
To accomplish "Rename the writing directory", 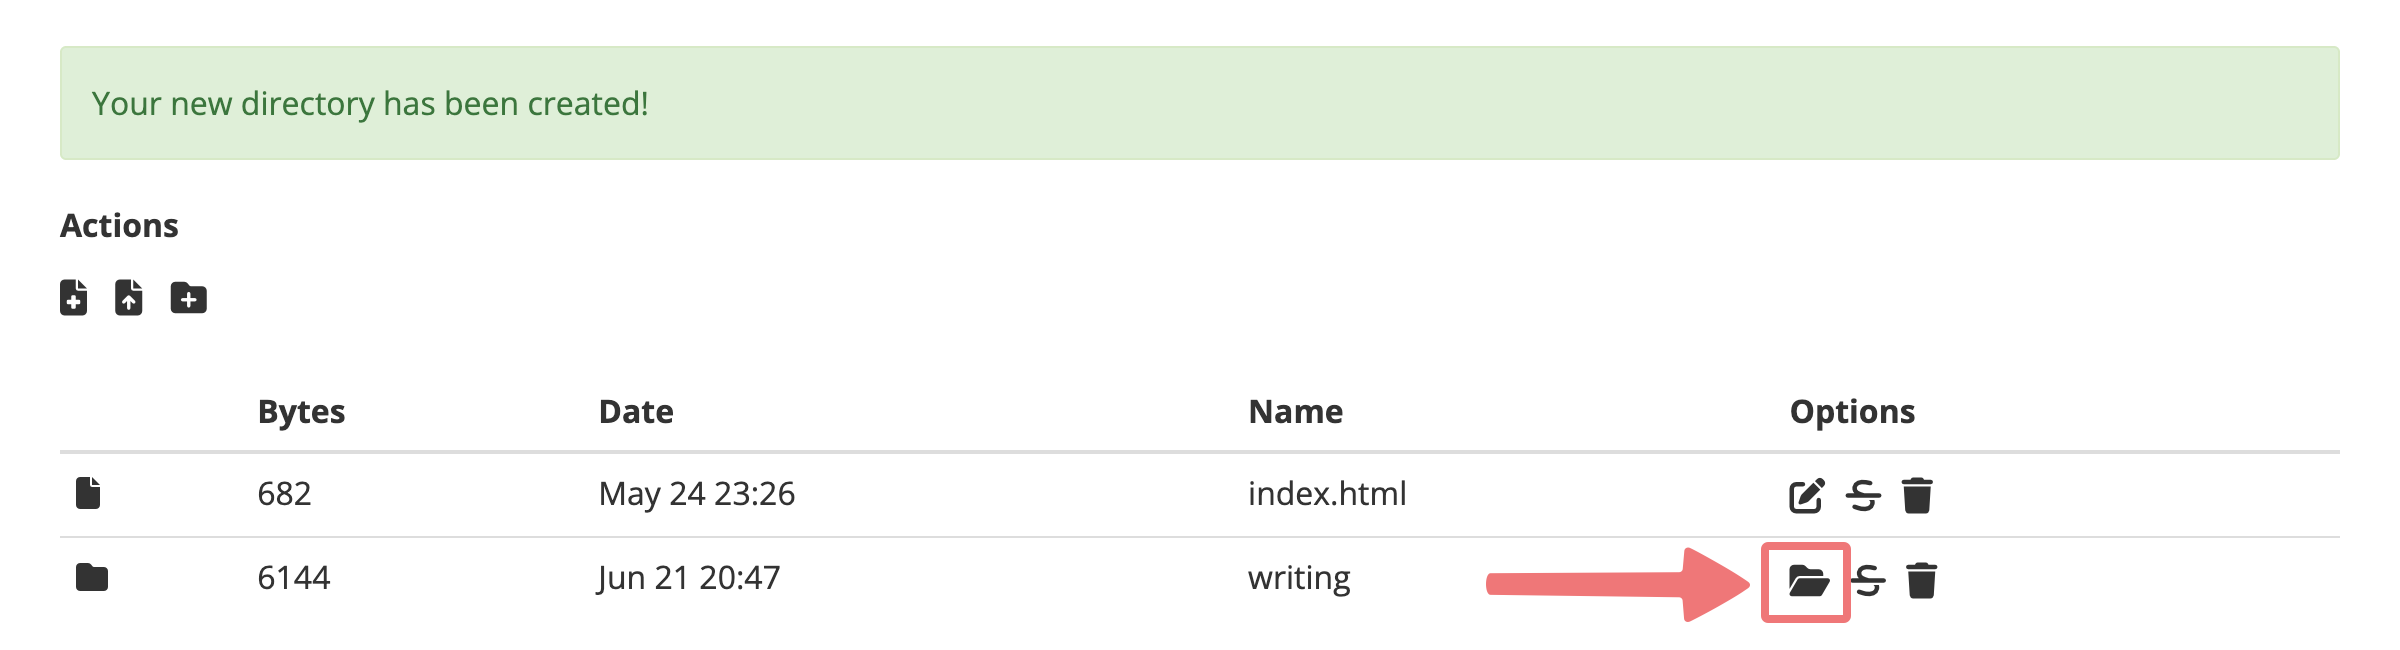I will click(x=1868, y=580).
